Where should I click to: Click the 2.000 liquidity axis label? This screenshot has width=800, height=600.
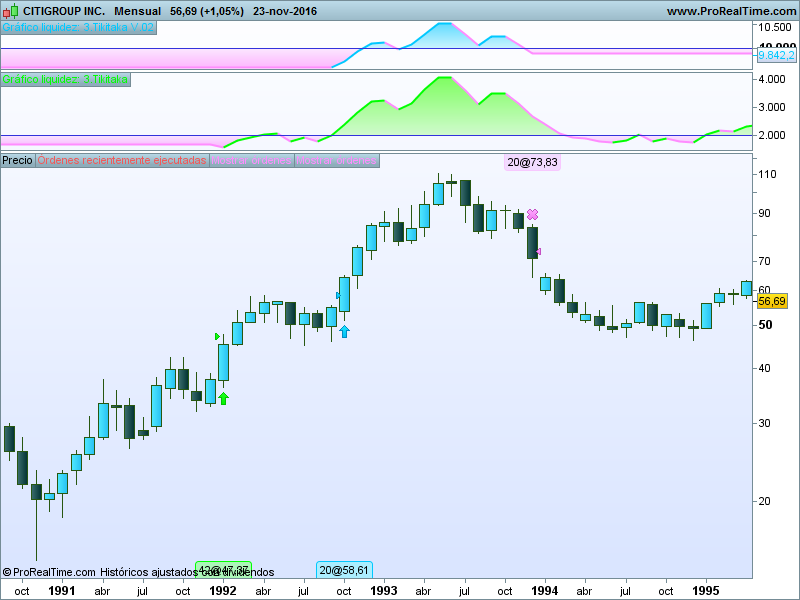pyautogui.click(x=772, y=136)
